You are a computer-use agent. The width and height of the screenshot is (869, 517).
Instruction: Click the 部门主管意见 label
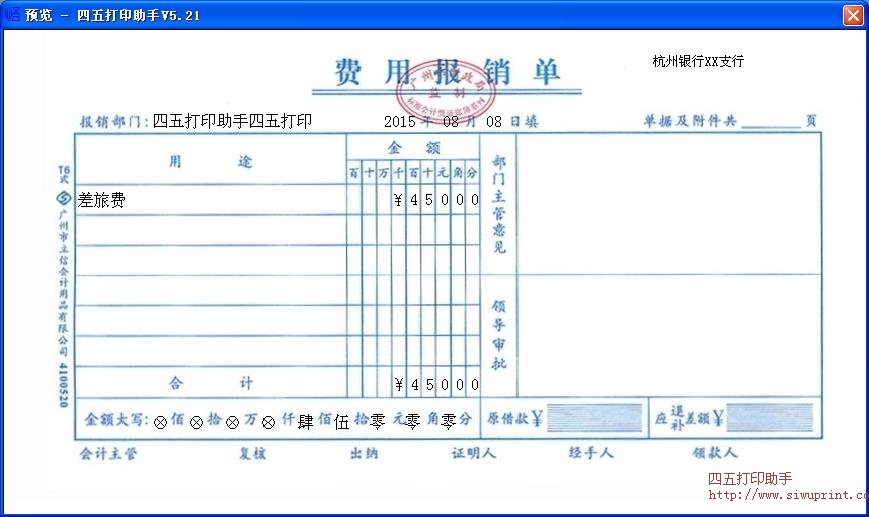click(x=499, y=204)
